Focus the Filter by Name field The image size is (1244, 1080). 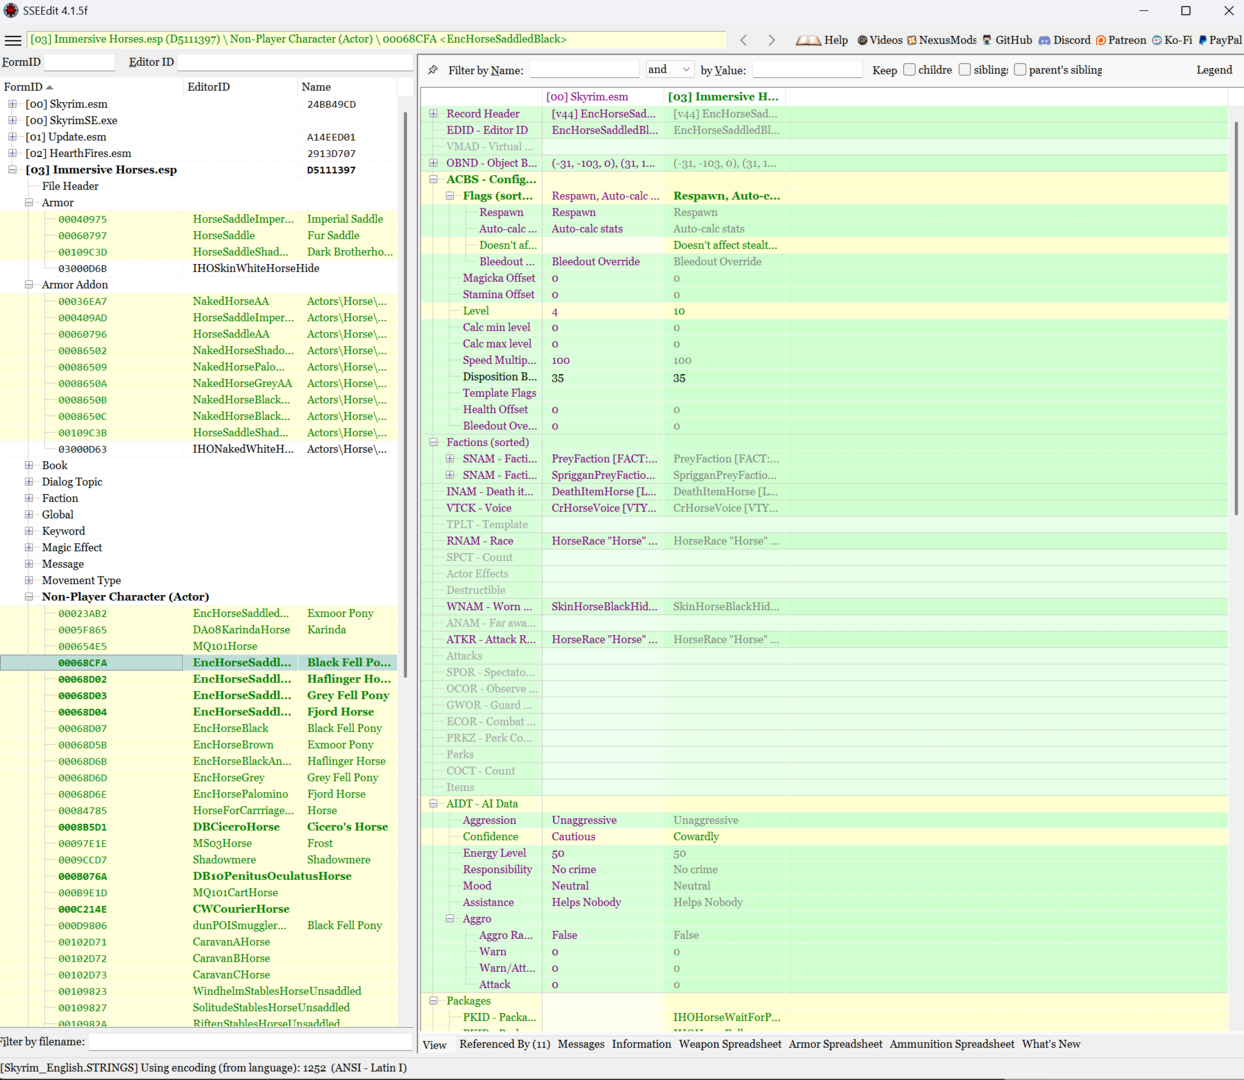pyautogui.click(x=584, y=70)
